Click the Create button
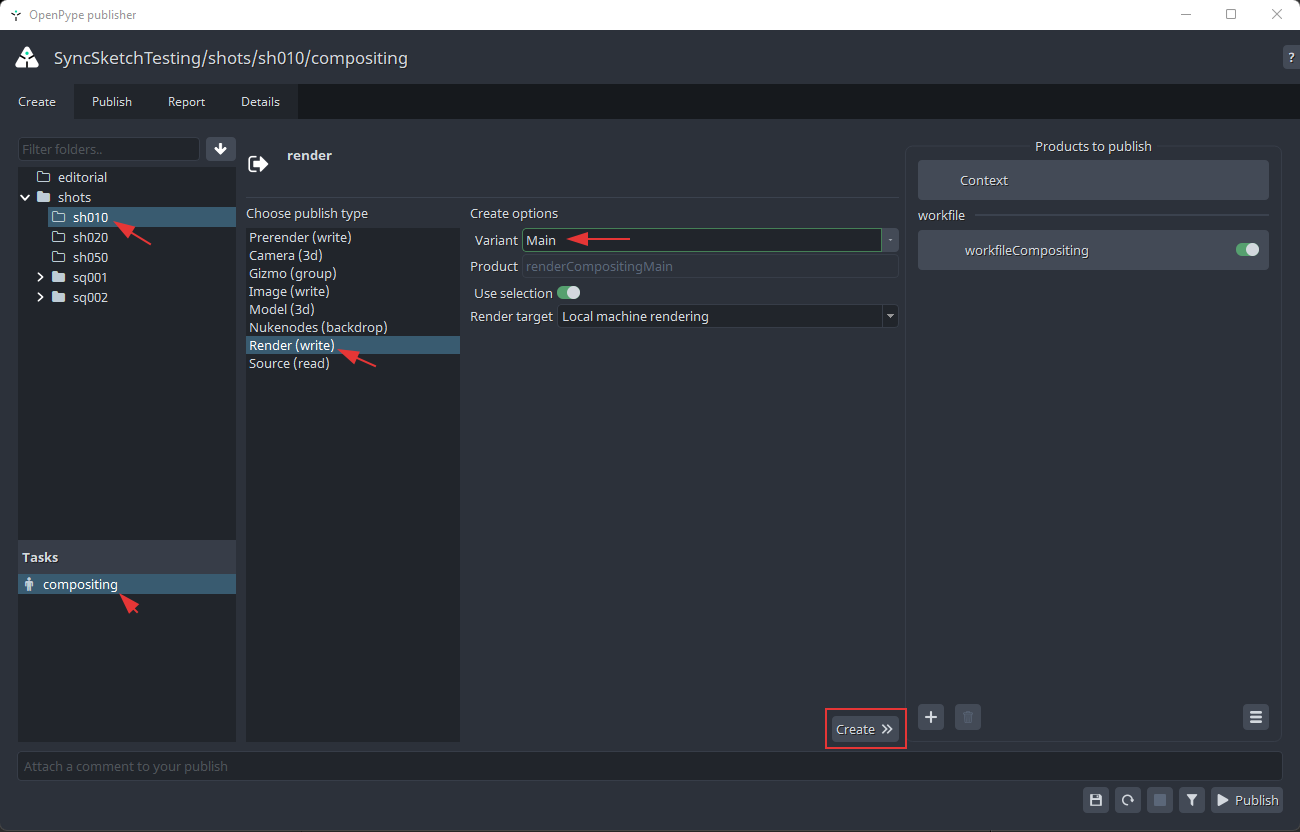 [865, 729]
